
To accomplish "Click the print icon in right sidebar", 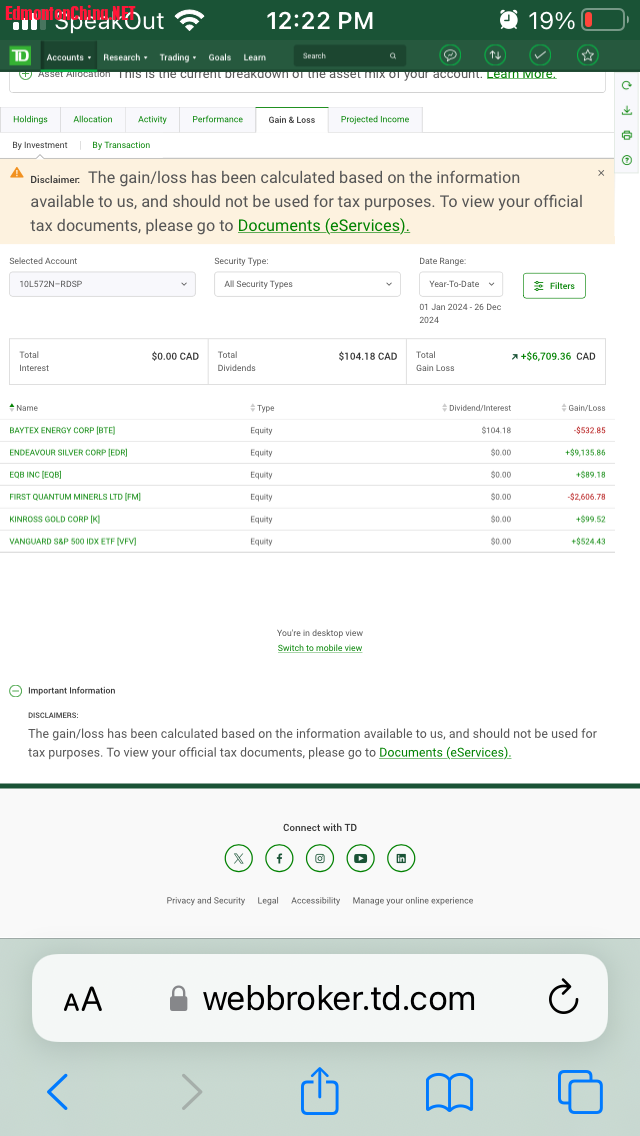I will [x=627, y=135].
